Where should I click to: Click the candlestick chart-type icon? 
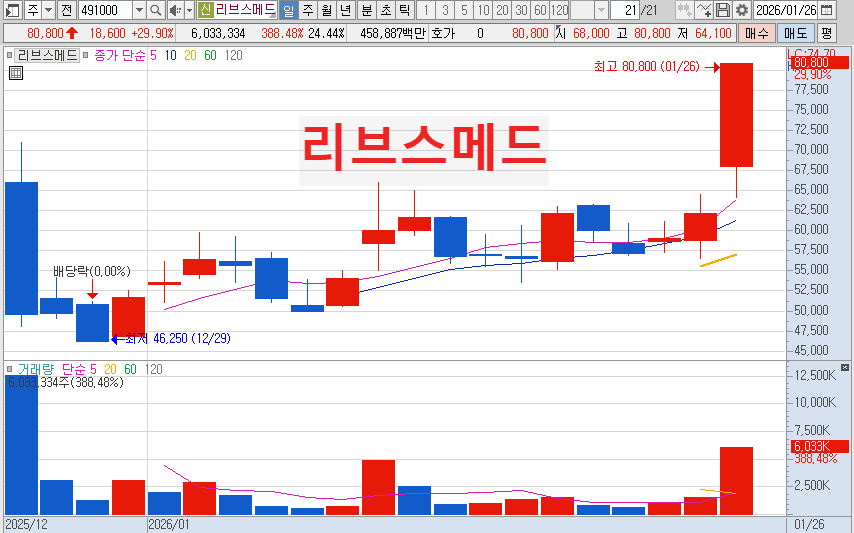pyautogui.click(x=684, y=10)
